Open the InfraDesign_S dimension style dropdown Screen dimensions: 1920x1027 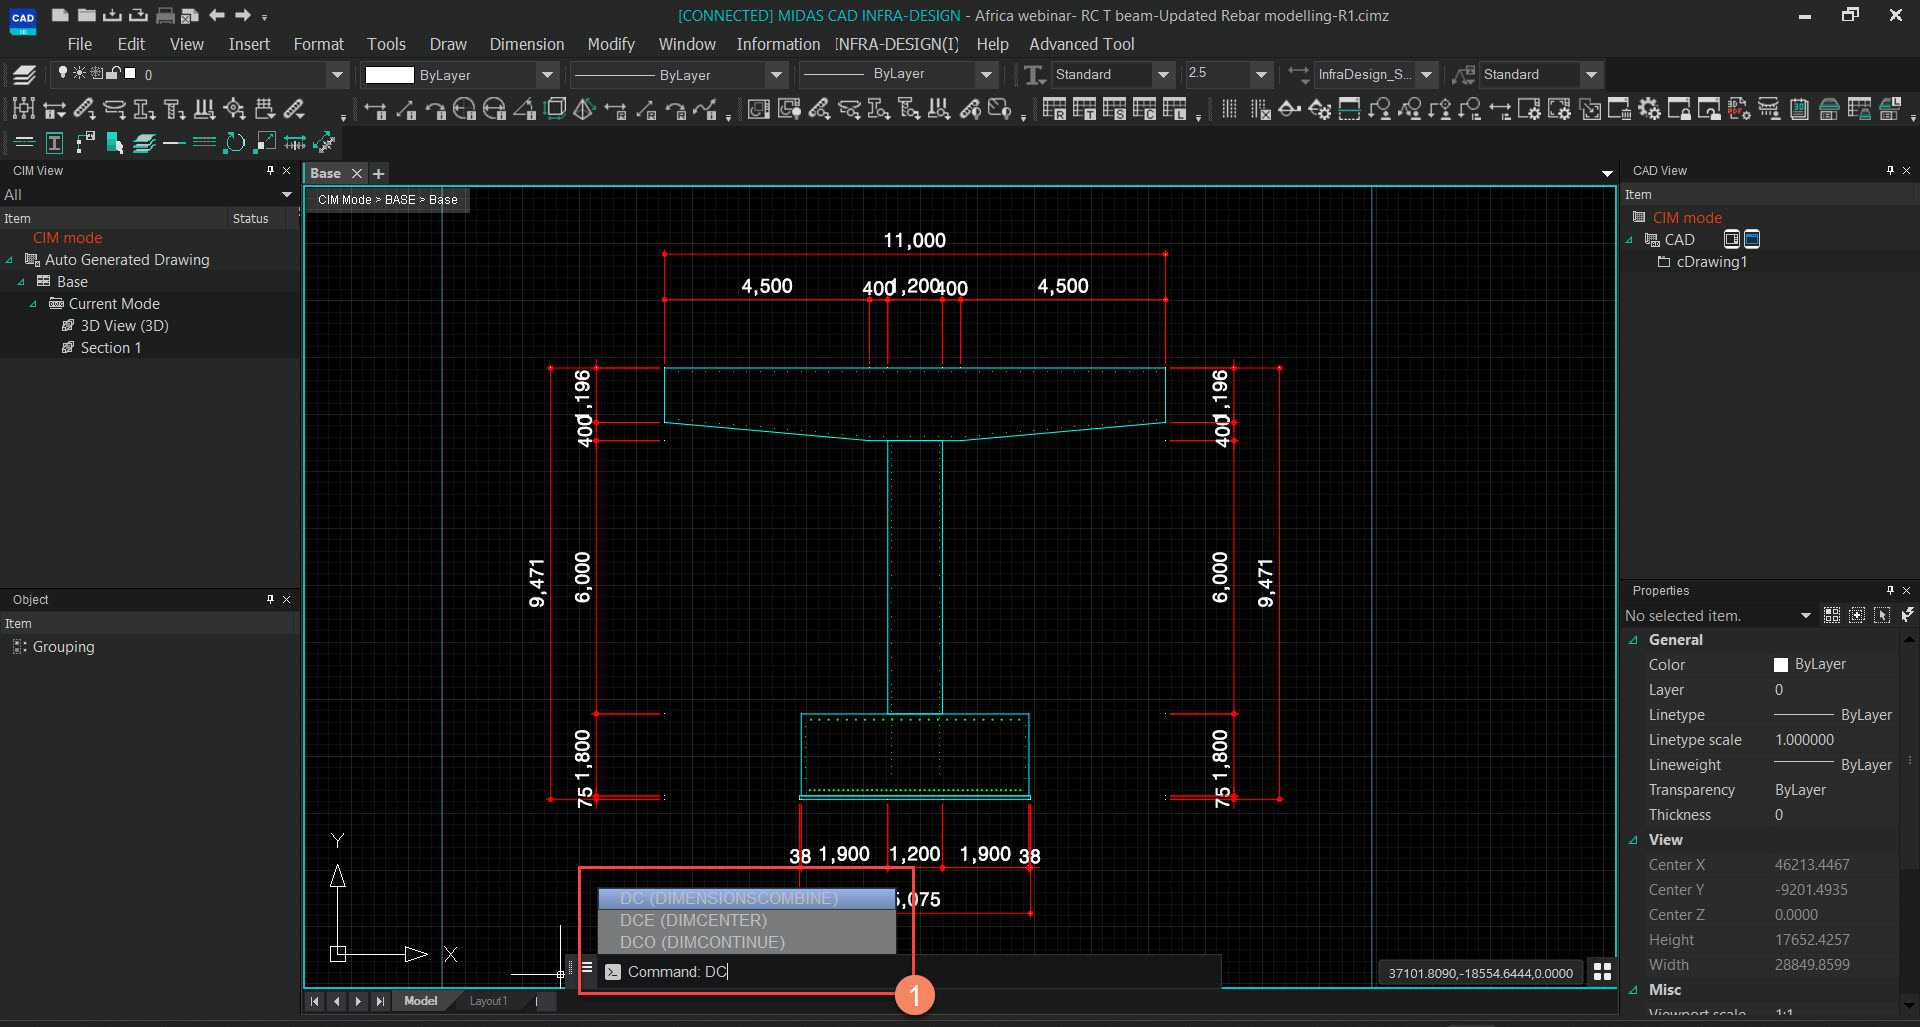[1427, 74]
